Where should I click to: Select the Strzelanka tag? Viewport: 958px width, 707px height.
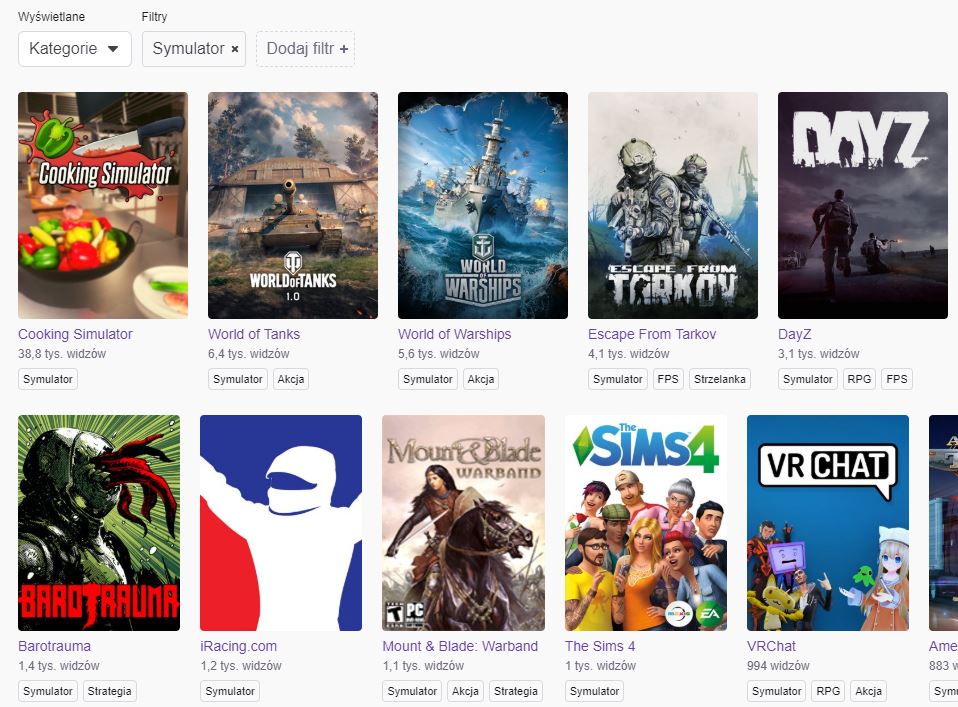(x=720, y=379)
